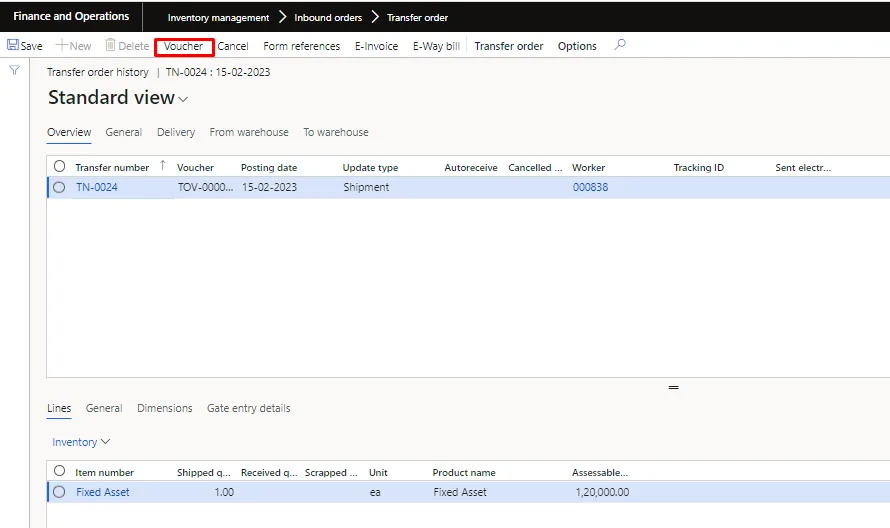This screenshot has height=528, width=890.
Task: Click the Assessable... column header
Action: pyautogui.click(x=599, y=472)
